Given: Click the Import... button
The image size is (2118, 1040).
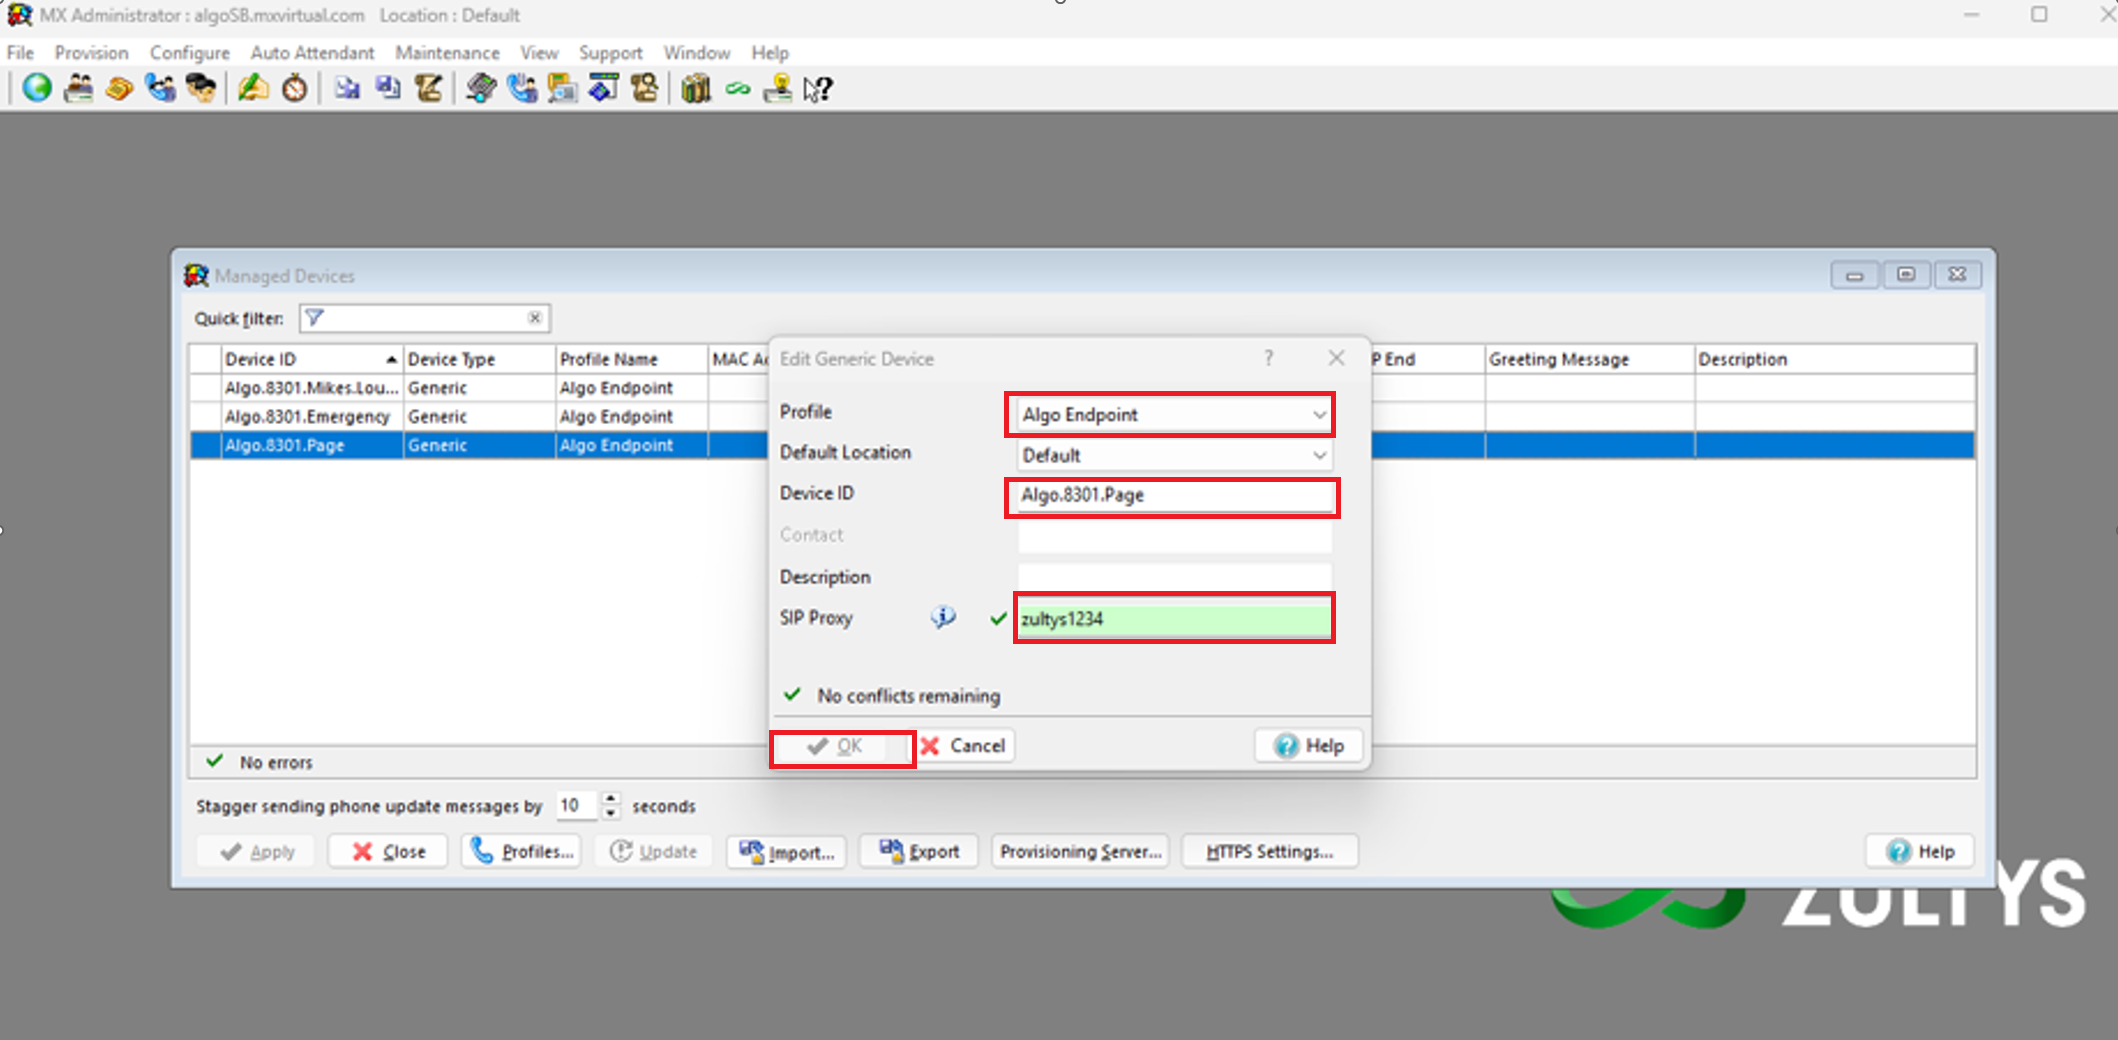Looking at the screenshot, I should [786, 852].
